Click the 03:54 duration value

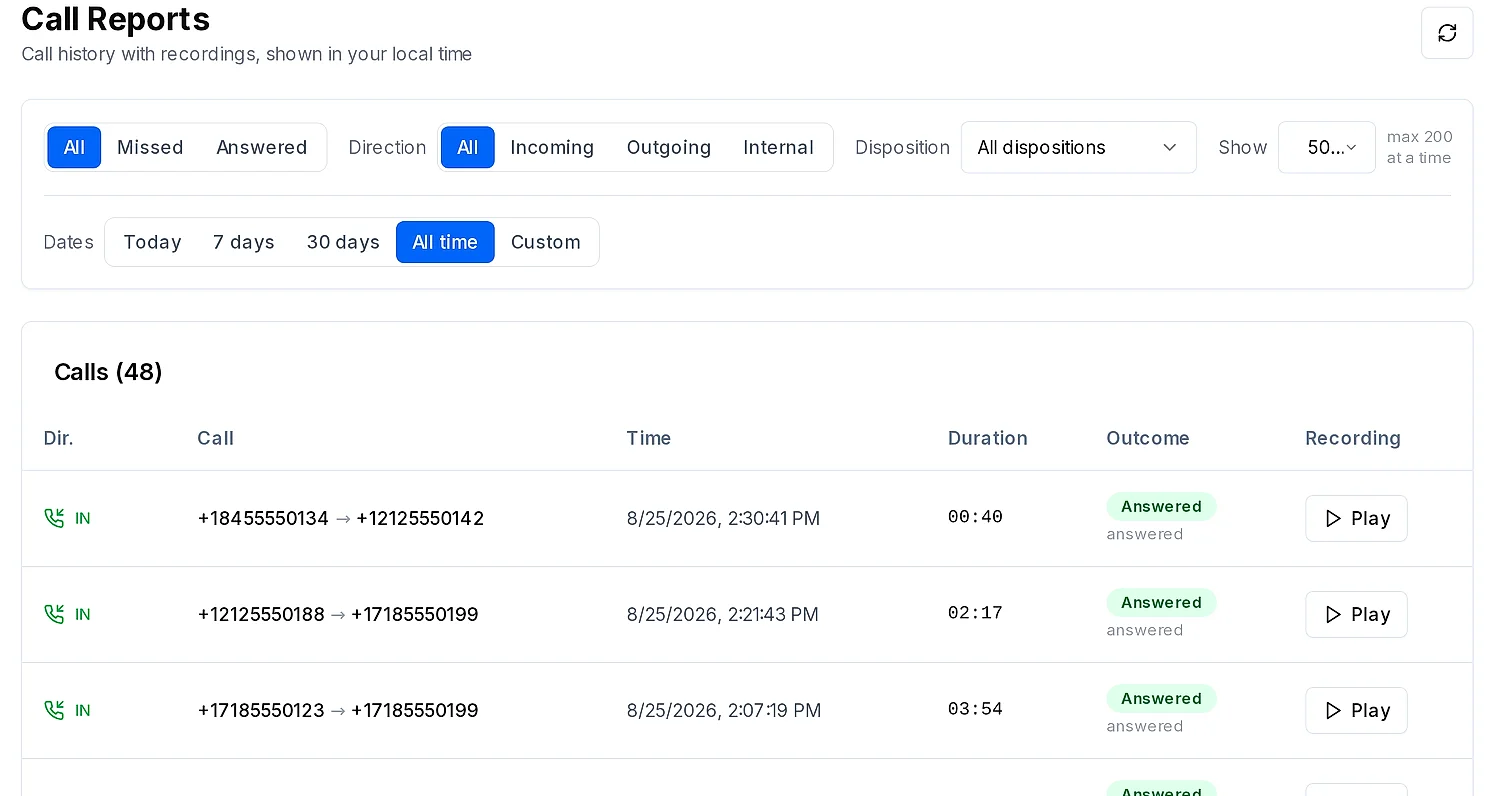975,709
